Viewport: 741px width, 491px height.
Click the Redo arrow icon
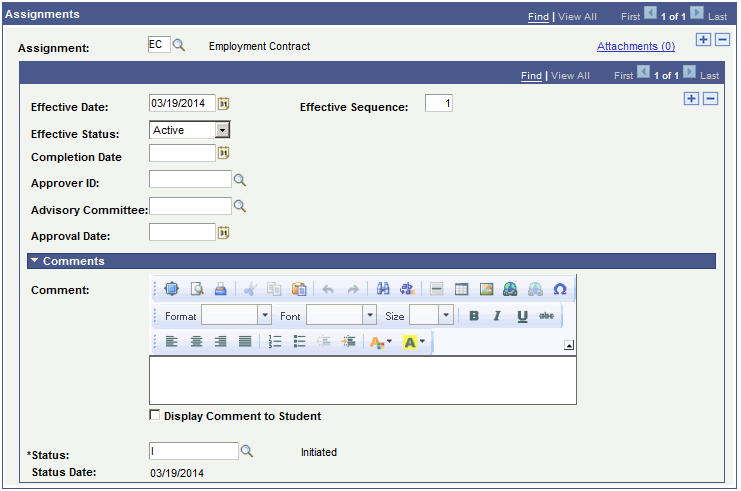353,289
